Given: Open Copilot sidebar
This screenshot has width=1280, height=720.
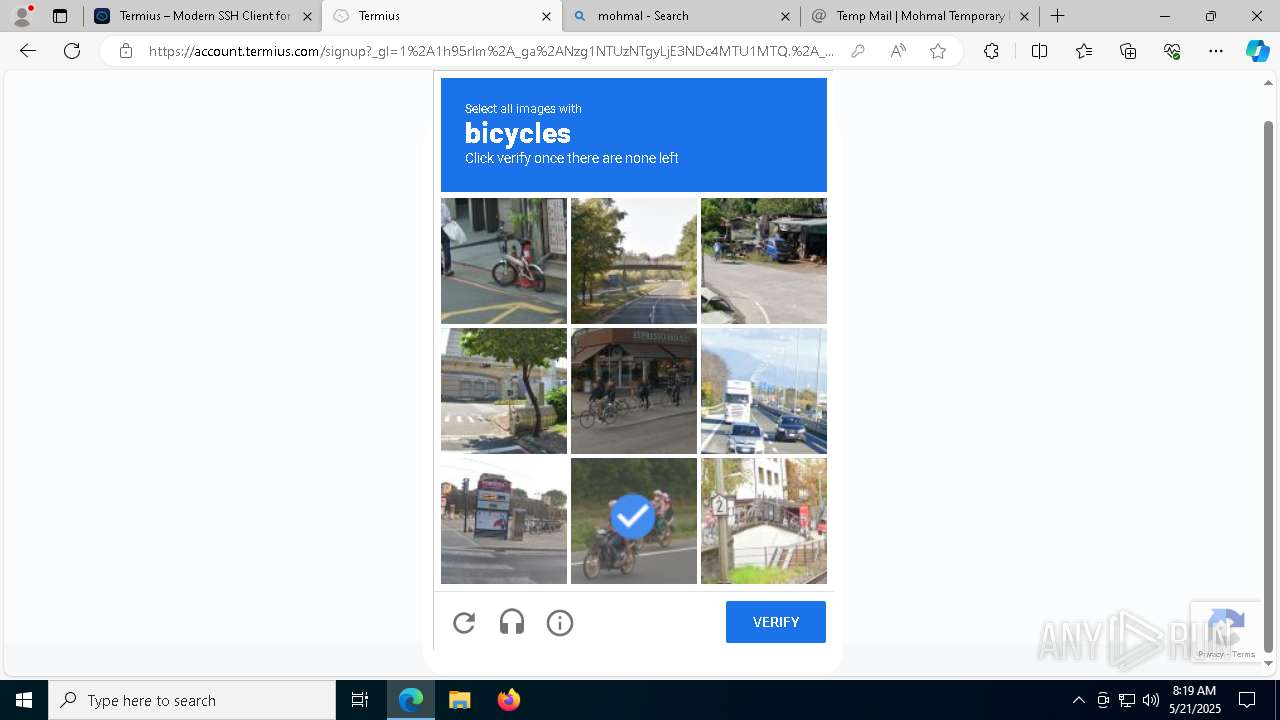Looking at the screenshot, I should [x=1257, y=51].
